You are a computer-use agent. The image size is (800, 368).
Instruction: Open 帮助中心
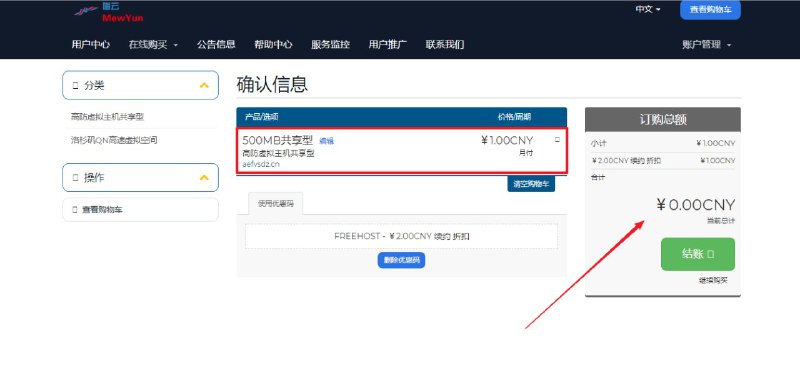tap(273, 44)
